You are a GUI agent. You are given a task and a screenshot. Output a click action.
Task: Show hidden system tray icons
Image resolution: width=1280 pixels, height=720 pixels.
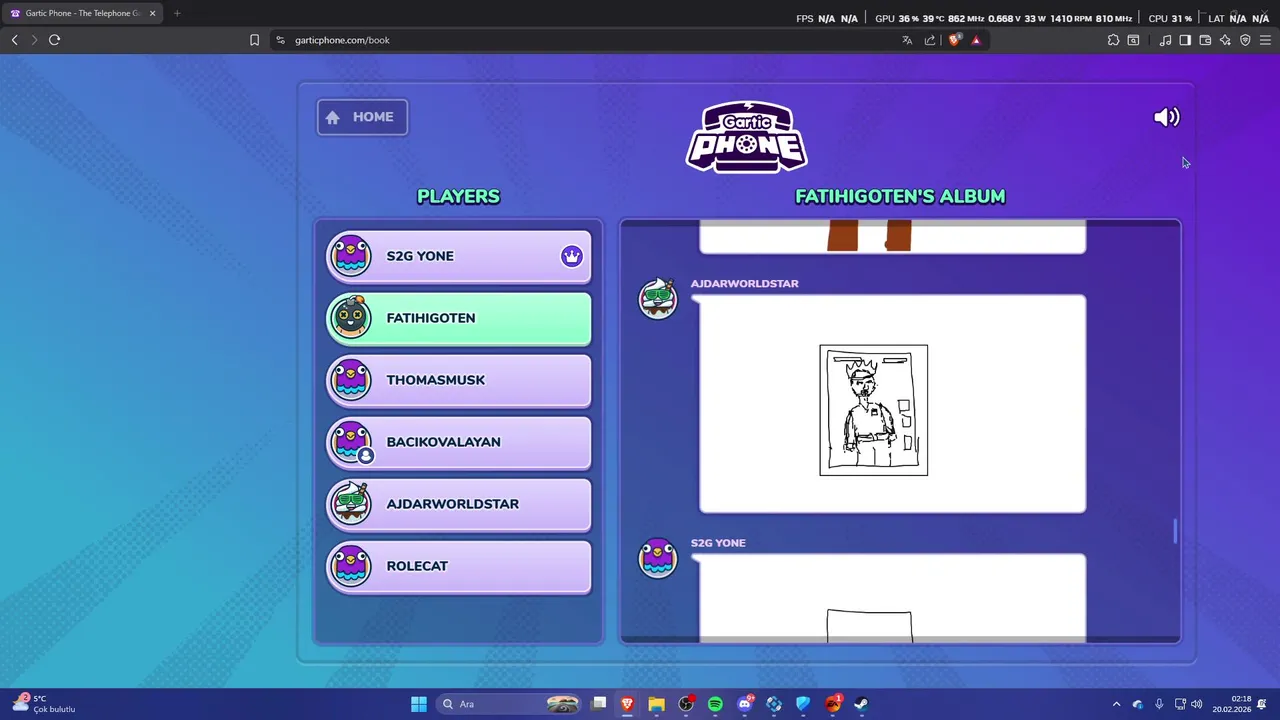pos(1116,704)
